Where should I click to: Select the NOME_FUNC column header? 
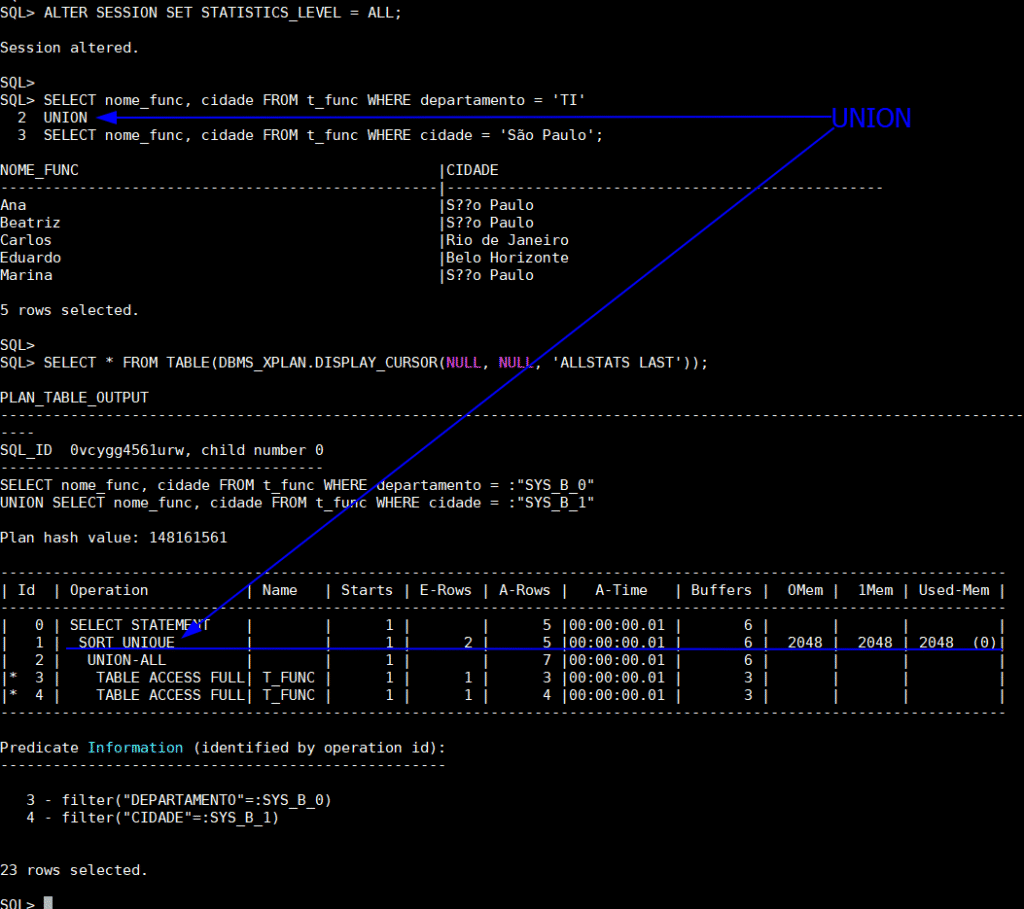pyautogui.click(x=39, y=170)
